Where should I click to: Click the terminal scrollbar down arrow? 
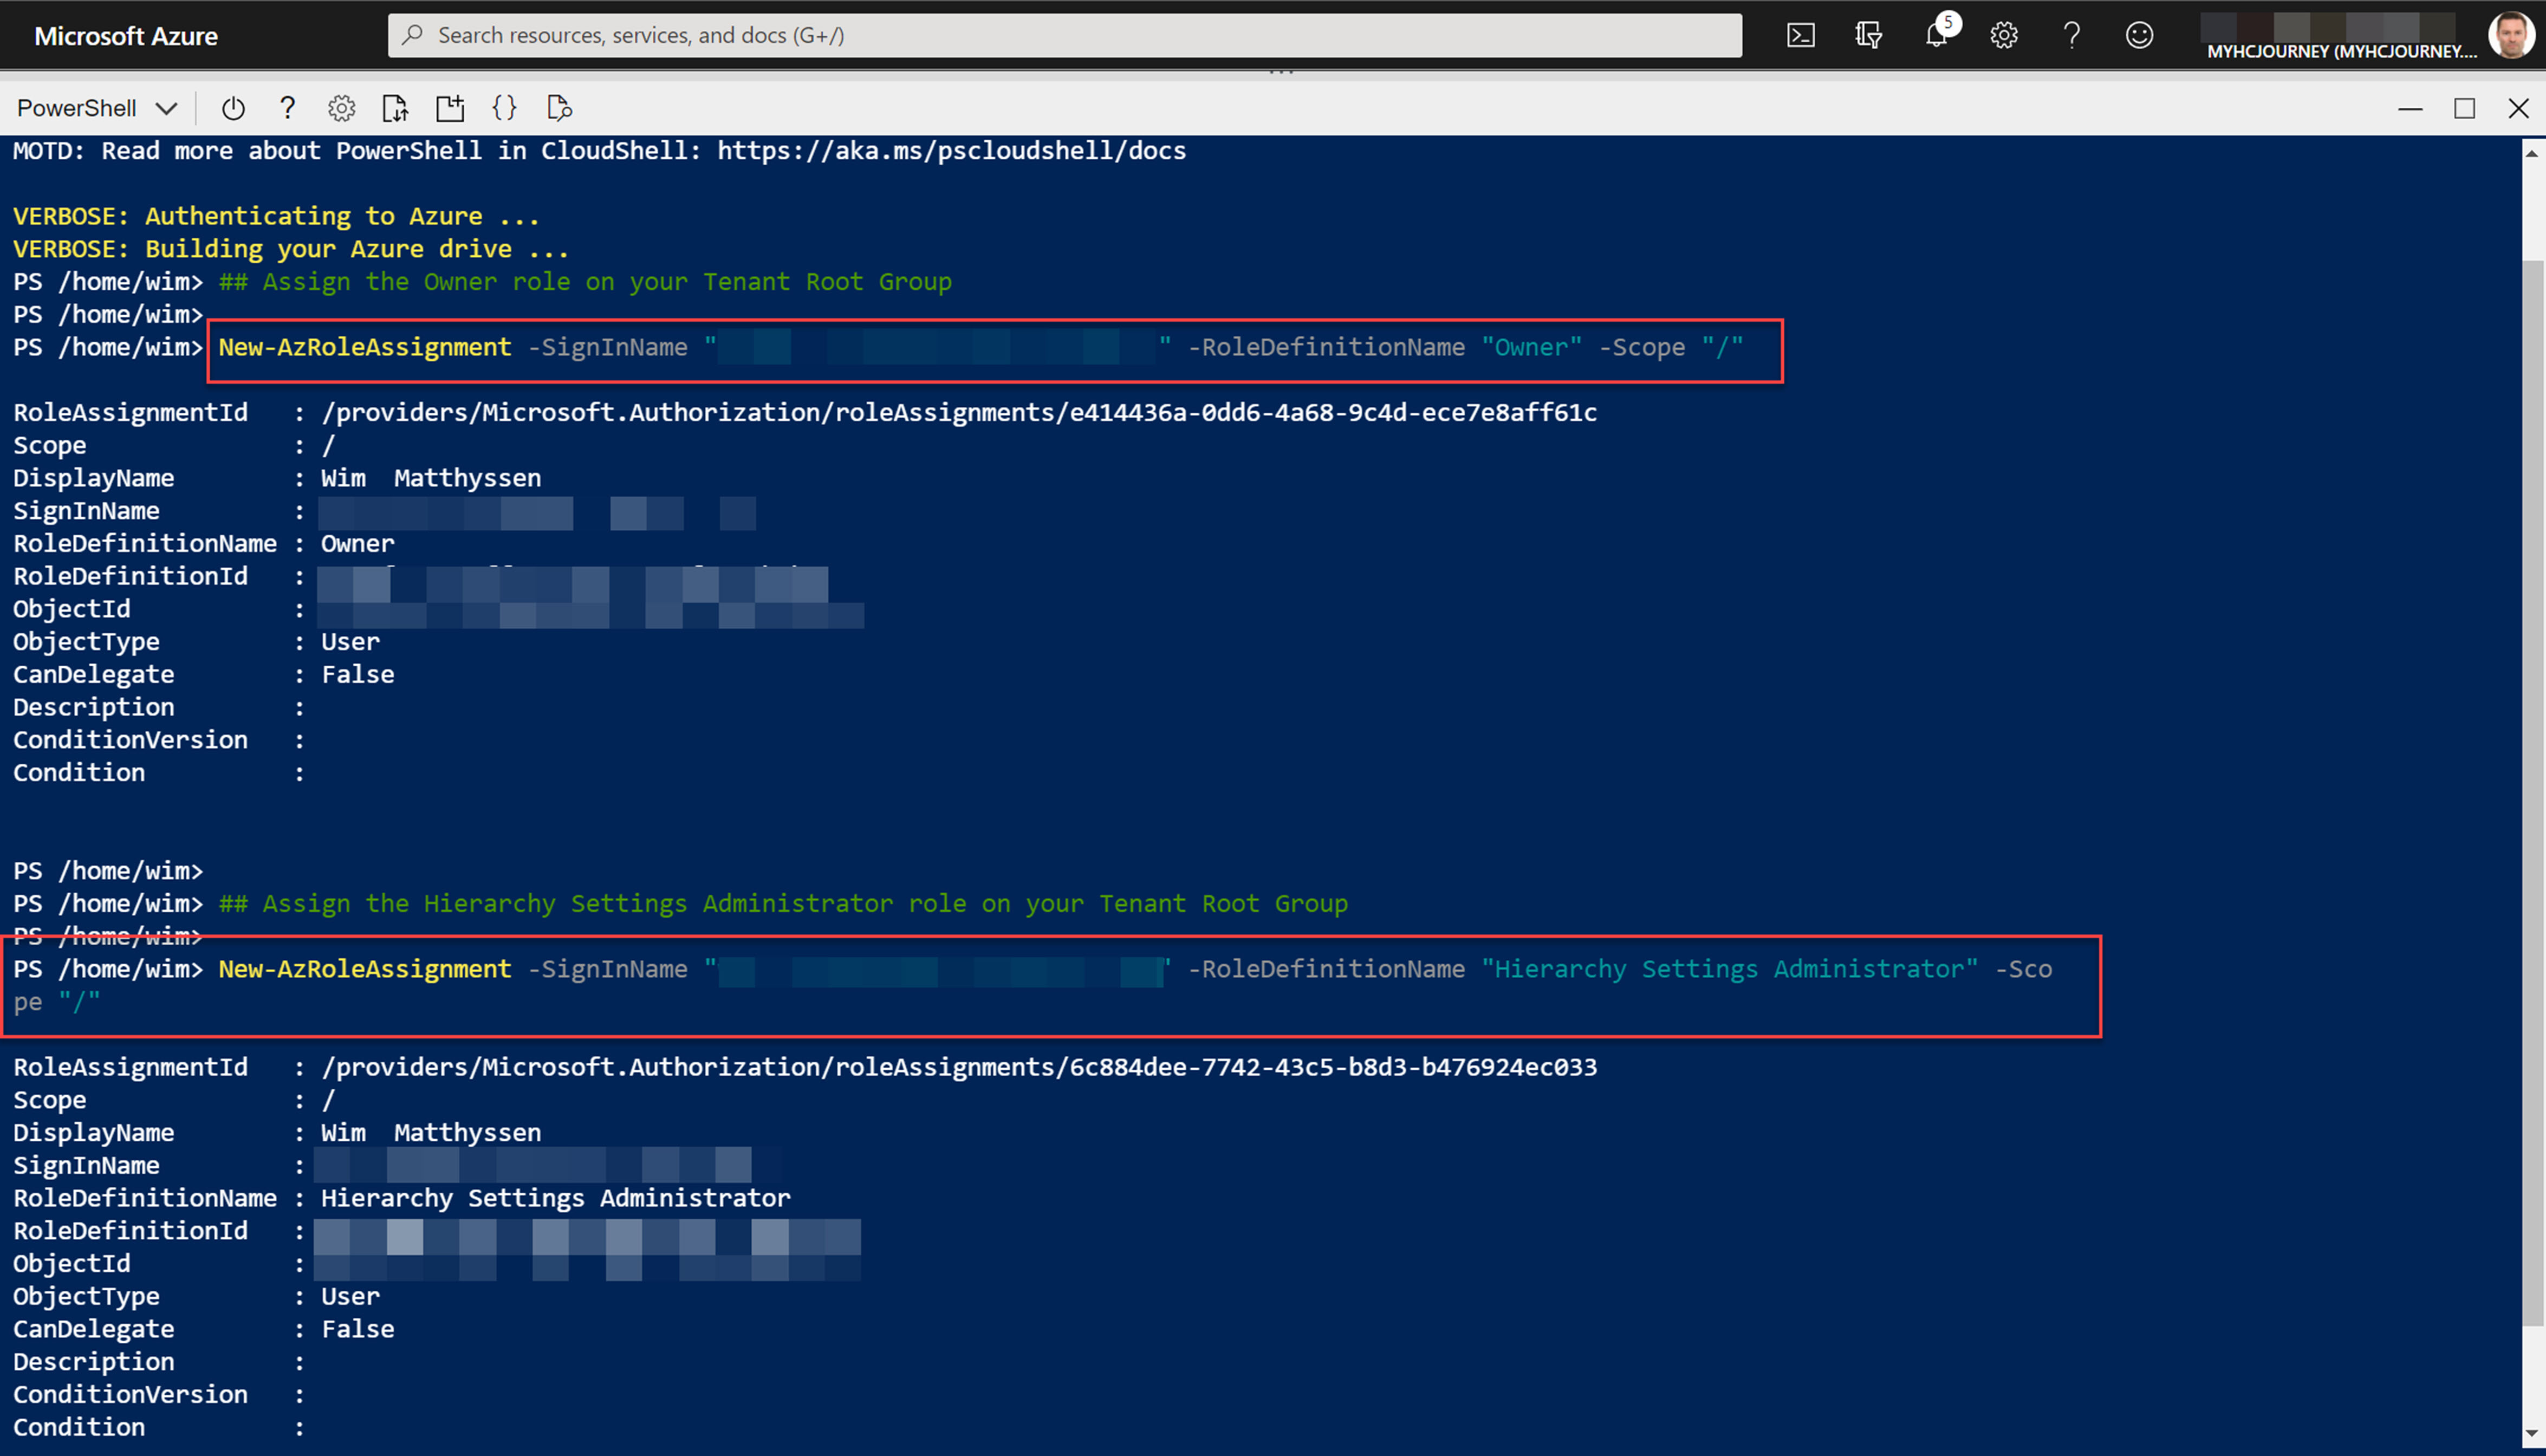(2533, 1434)
